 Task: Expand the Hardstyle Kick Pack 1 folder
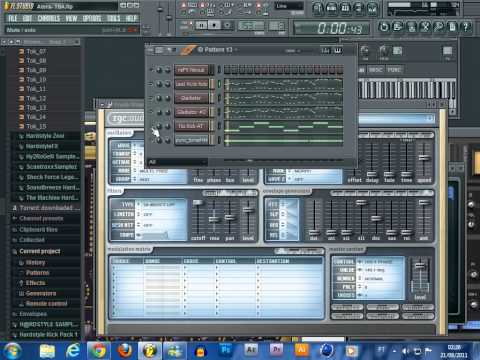coord(48,334)
